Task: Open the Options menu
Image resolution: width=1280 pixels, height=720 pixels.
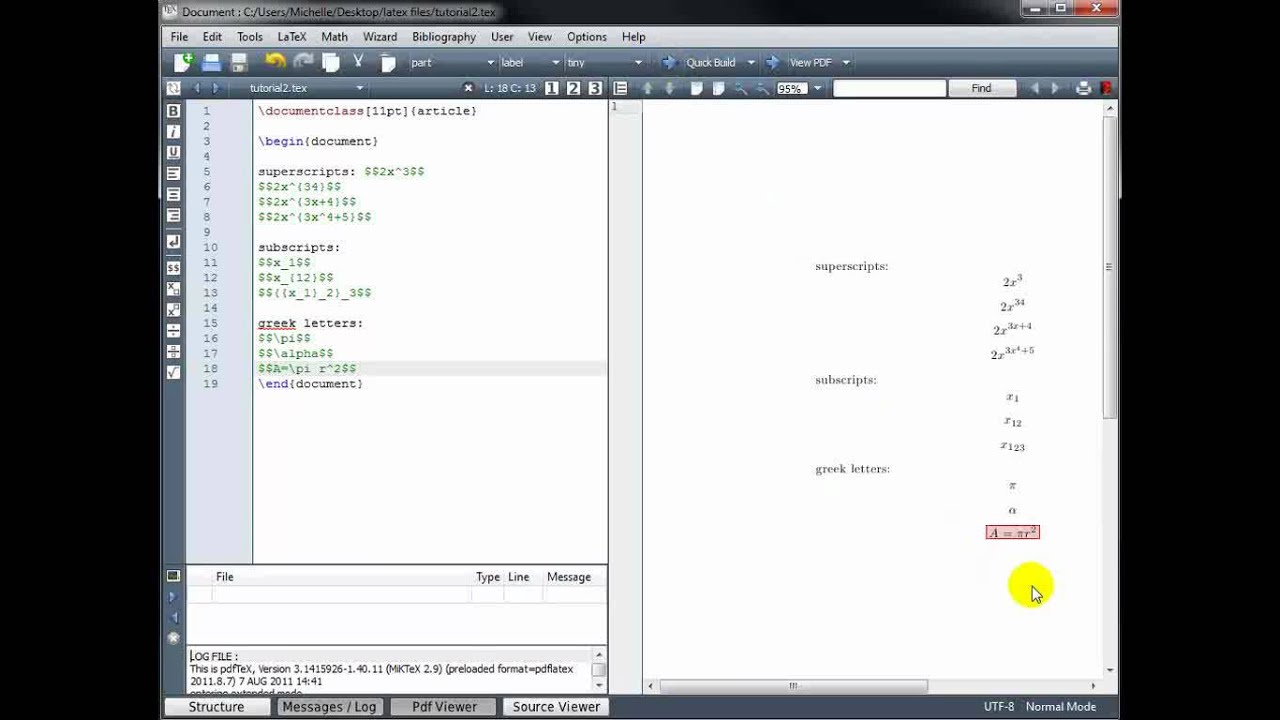Action: (x=587, y=36)
